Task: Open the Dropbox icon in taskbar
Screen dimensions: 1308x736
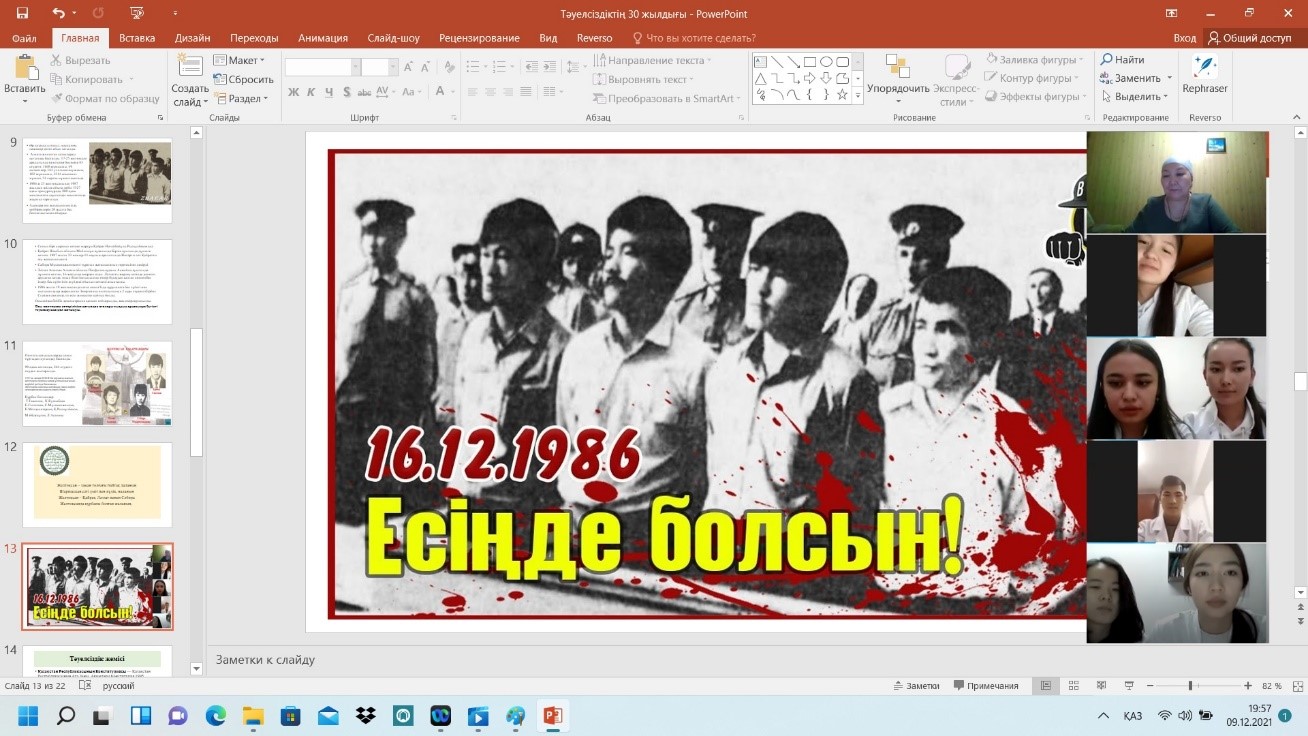Action: point(365,716)
